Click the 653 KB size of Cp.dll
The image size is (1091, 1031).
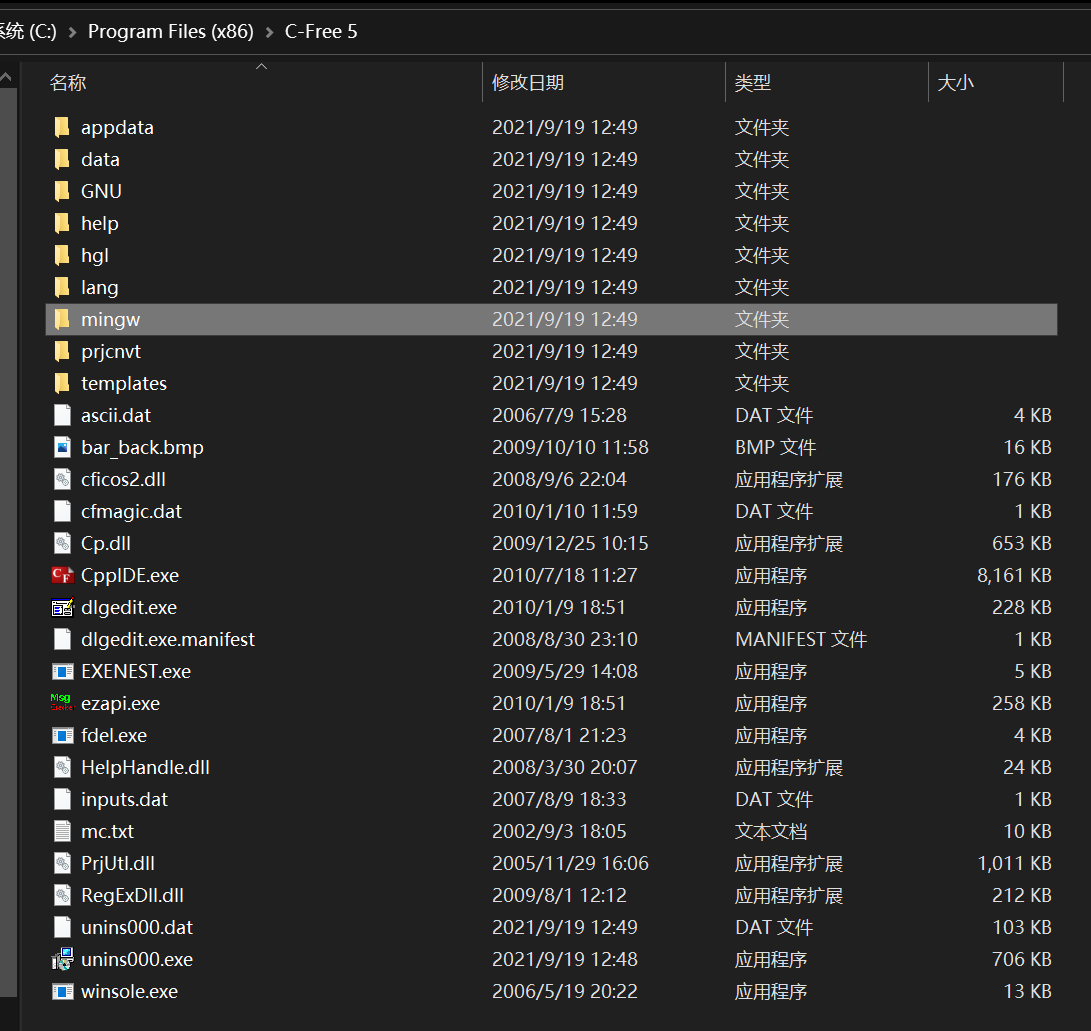(x=1021, y=543)
